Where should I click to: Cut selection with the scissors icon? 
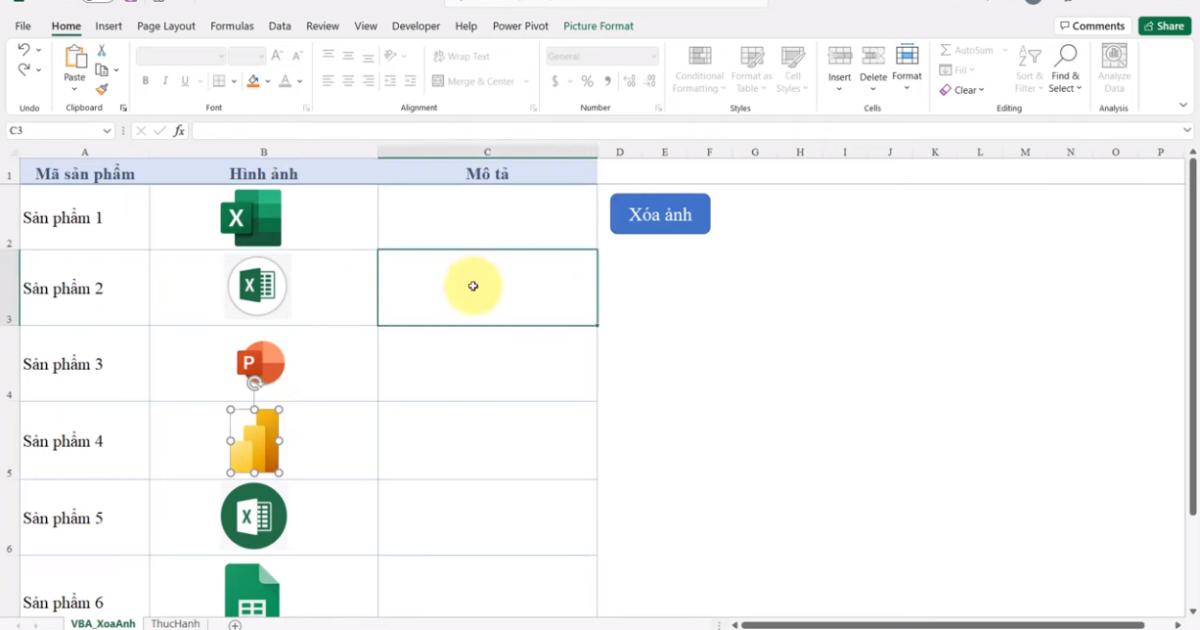click(101, 50)
